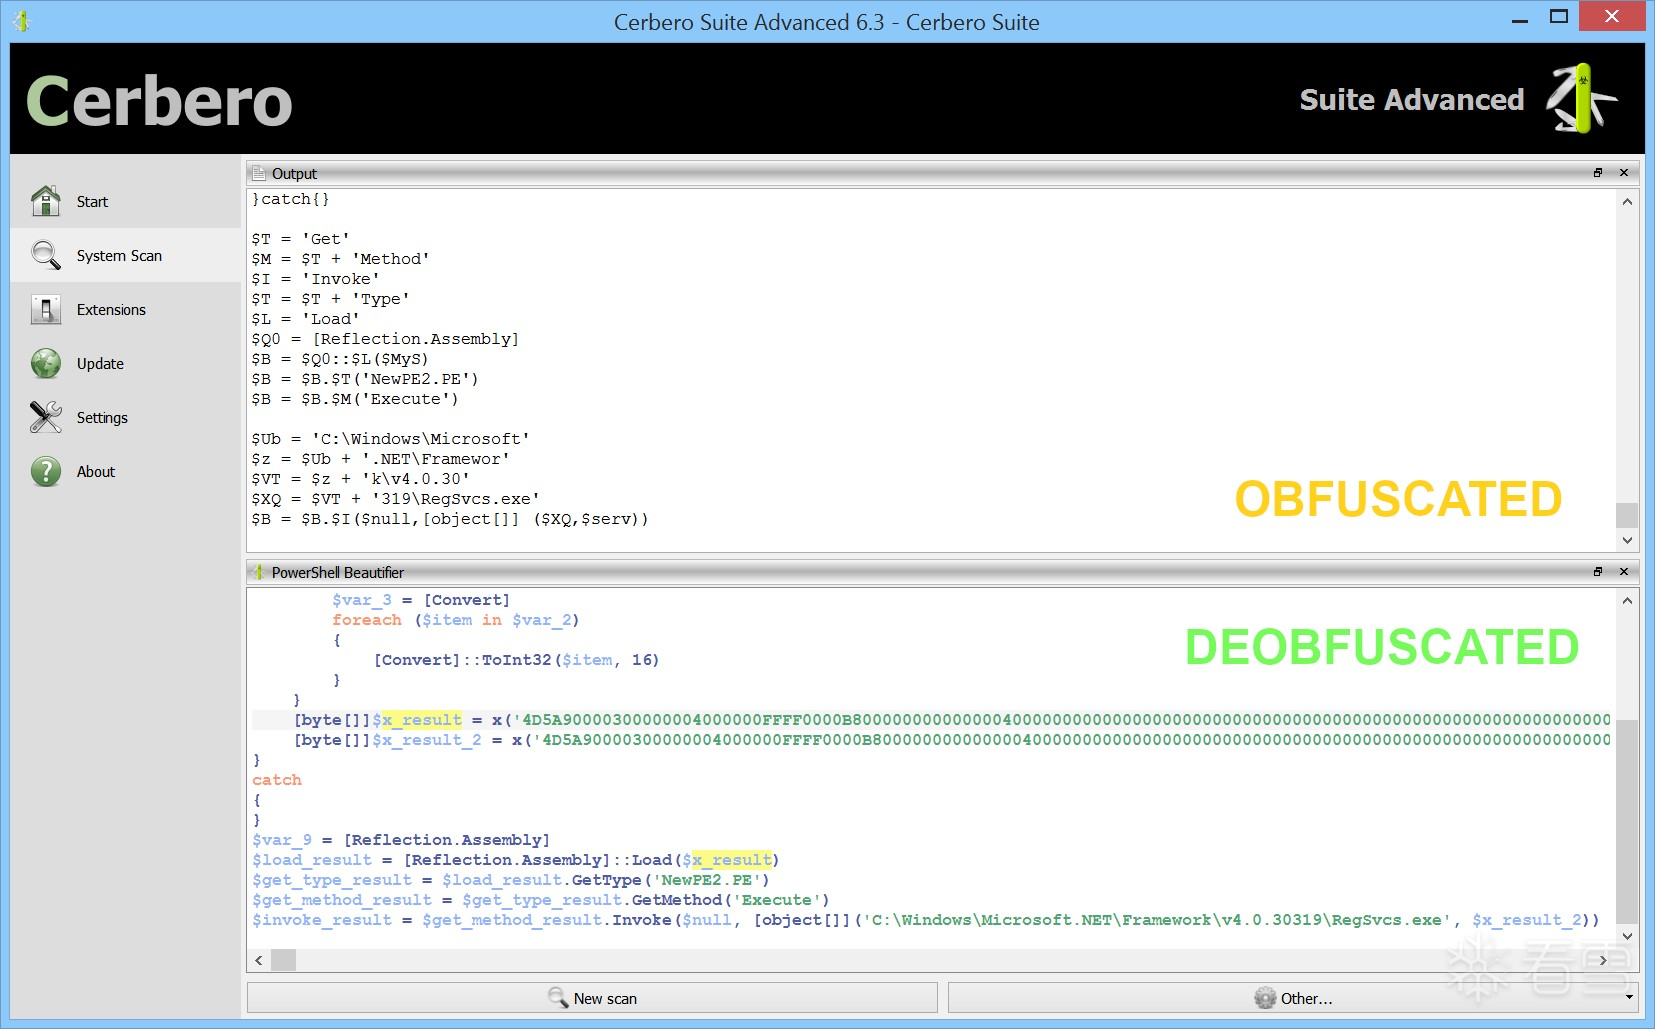Image resolution: width=1655 pixels, height=1029 pixels.
Task: Click the "$B = $B.$T('NewPE2.PE')" line
Action: (365, 379)
